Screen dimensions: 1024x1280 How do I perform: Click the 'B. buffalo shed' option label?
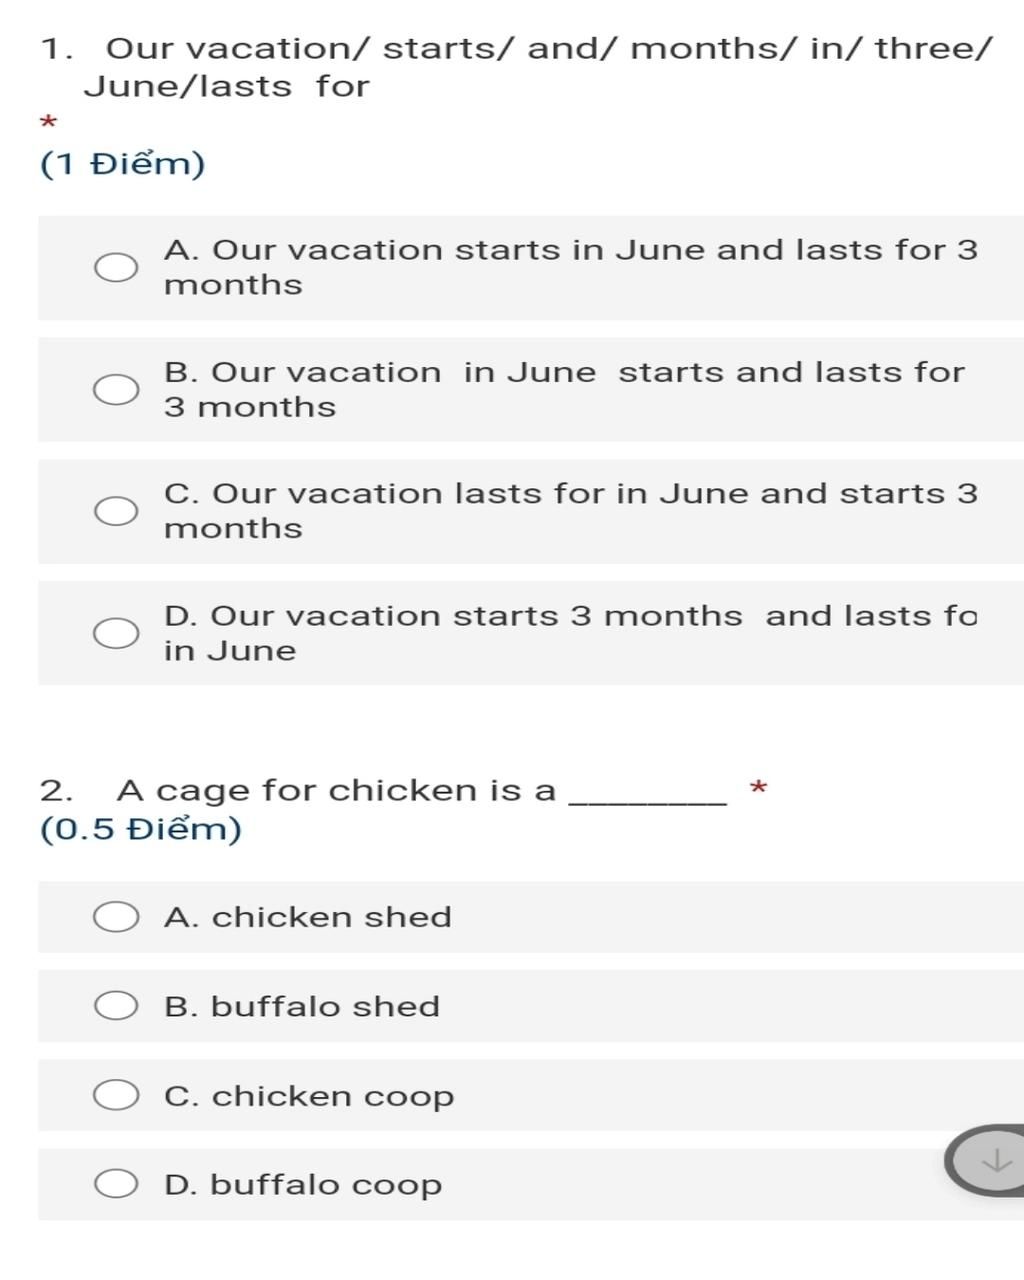click(x=302, y=1006)
